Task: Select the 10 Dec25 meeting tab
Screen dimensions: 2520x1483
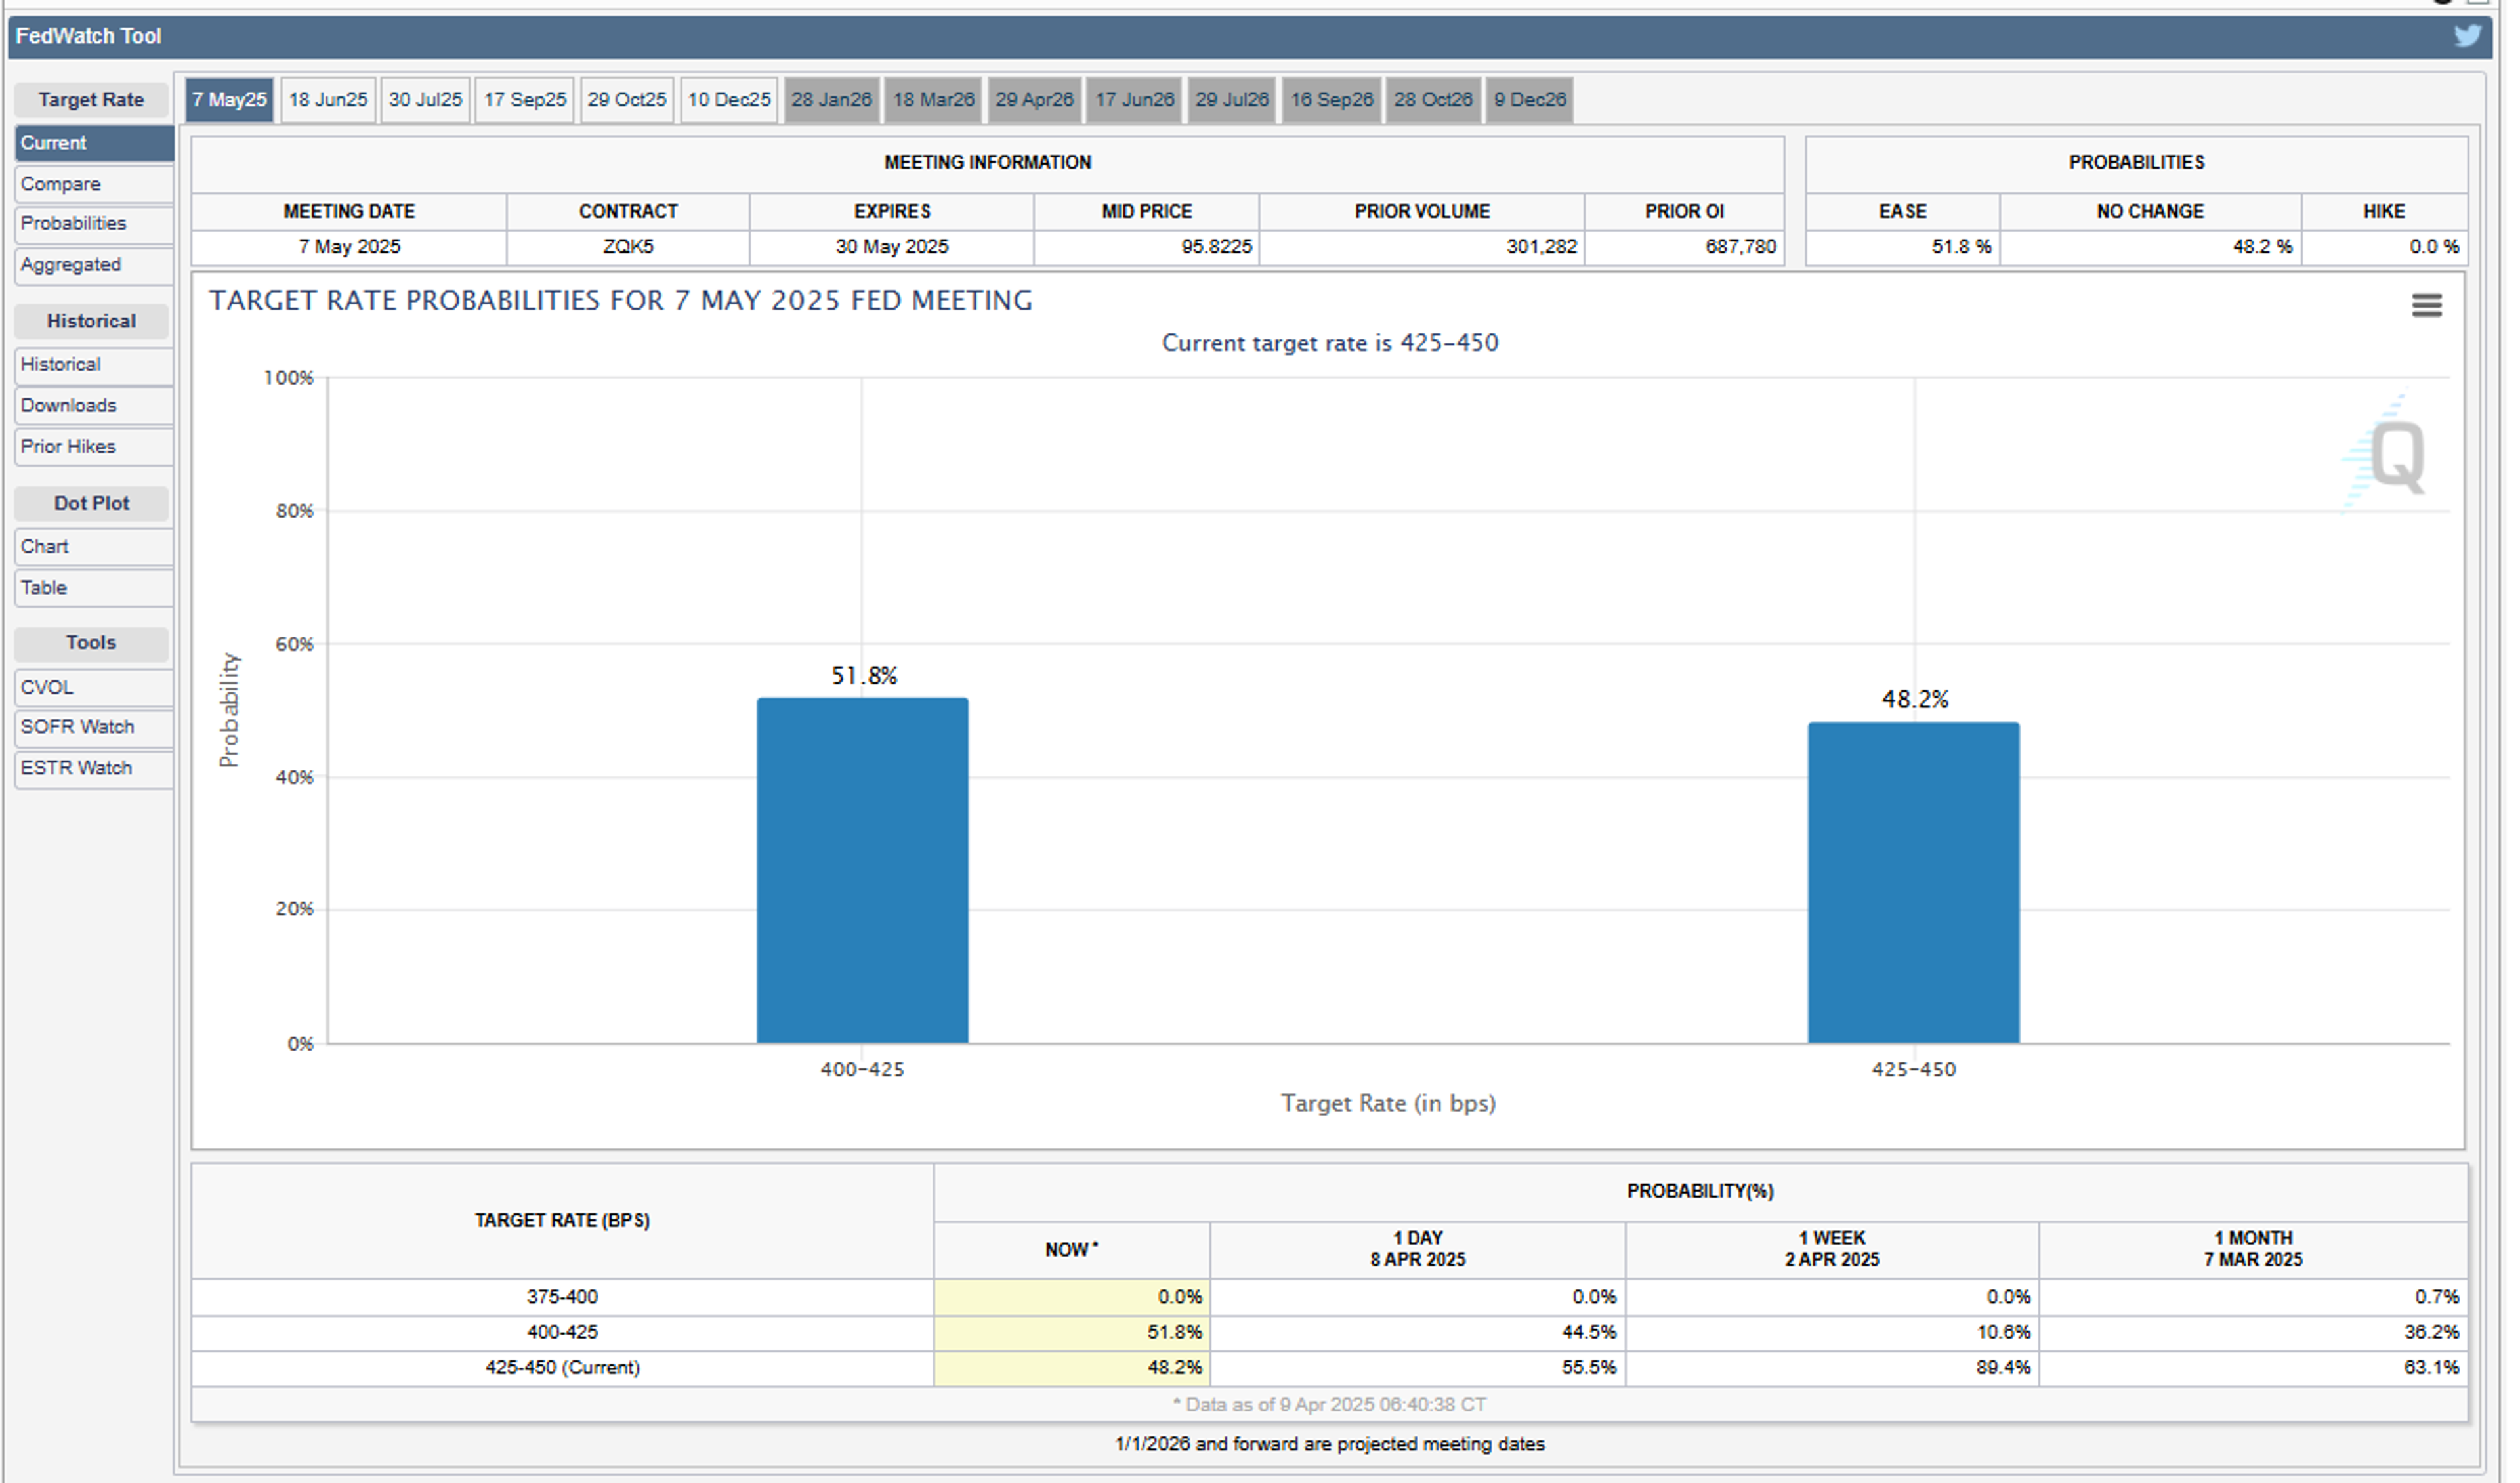Action: (729, 100)
